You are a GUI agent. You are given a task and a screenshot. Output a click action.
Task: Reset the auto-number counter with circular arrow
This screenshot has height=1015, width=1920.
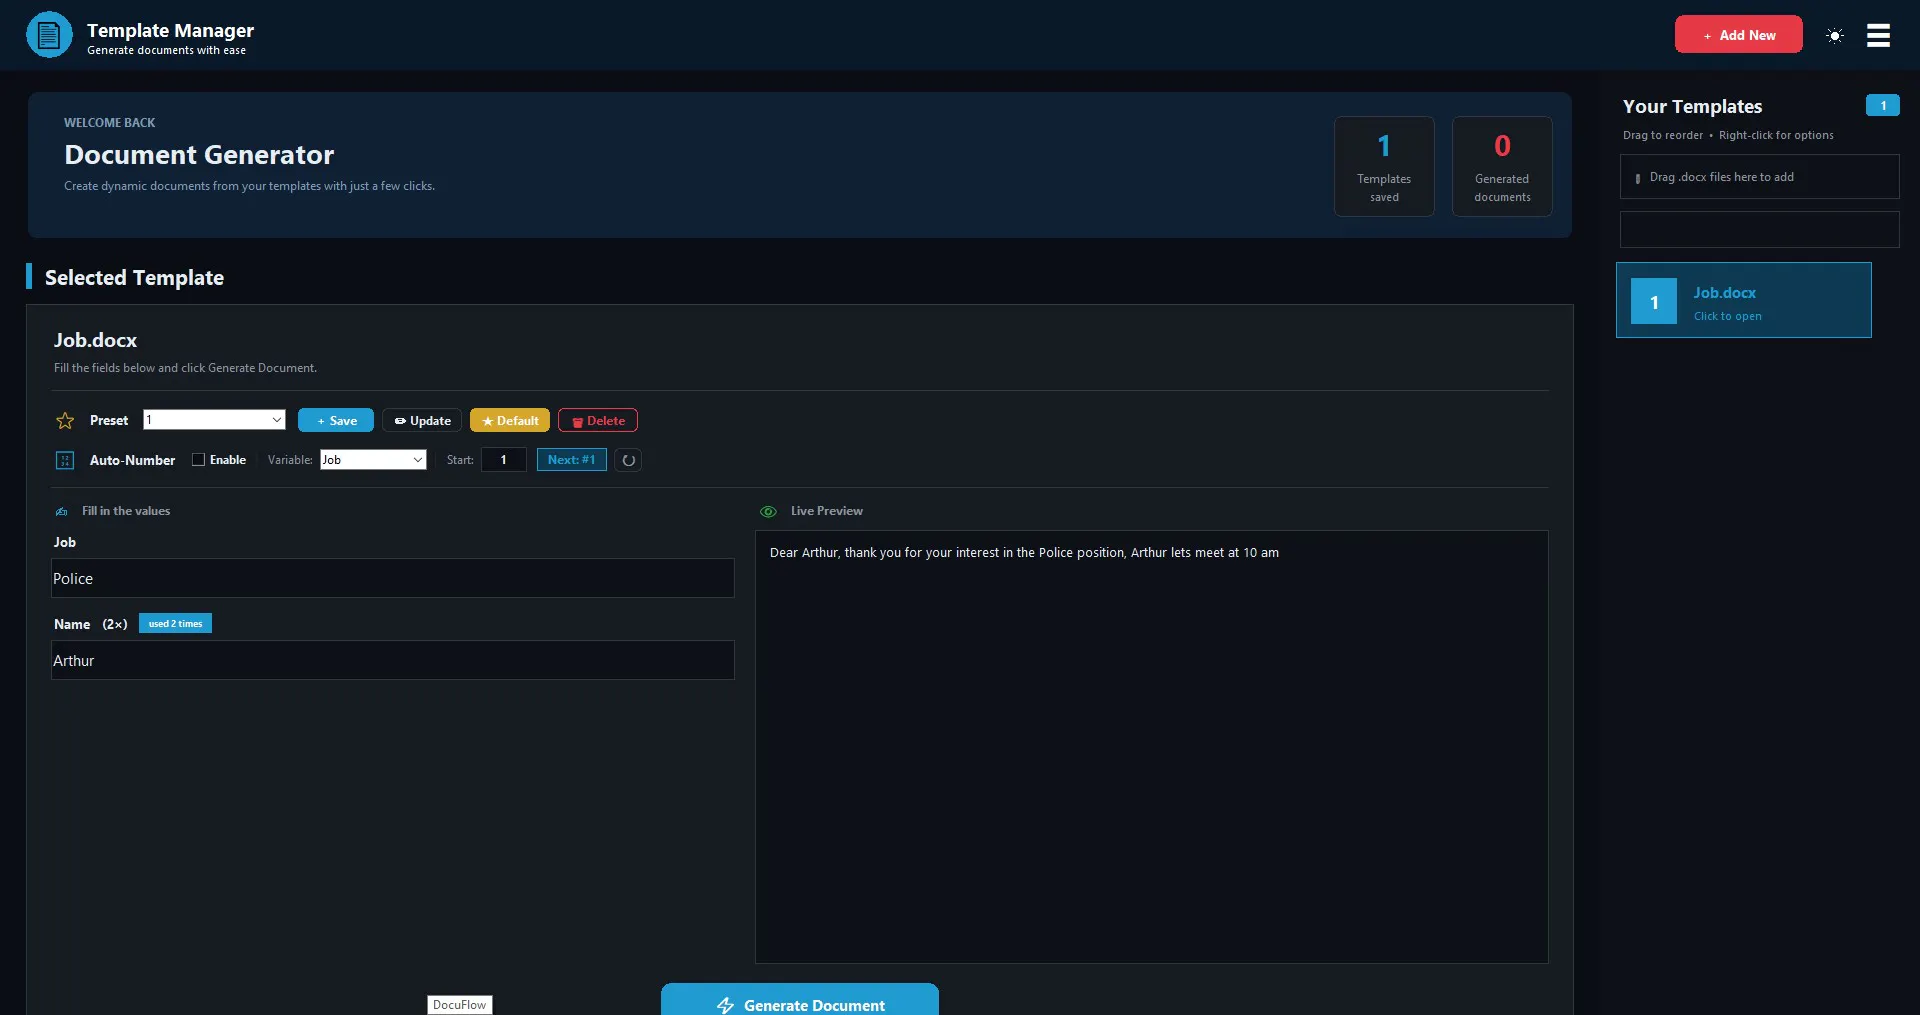pyautogui.click(x=628, y=460)
